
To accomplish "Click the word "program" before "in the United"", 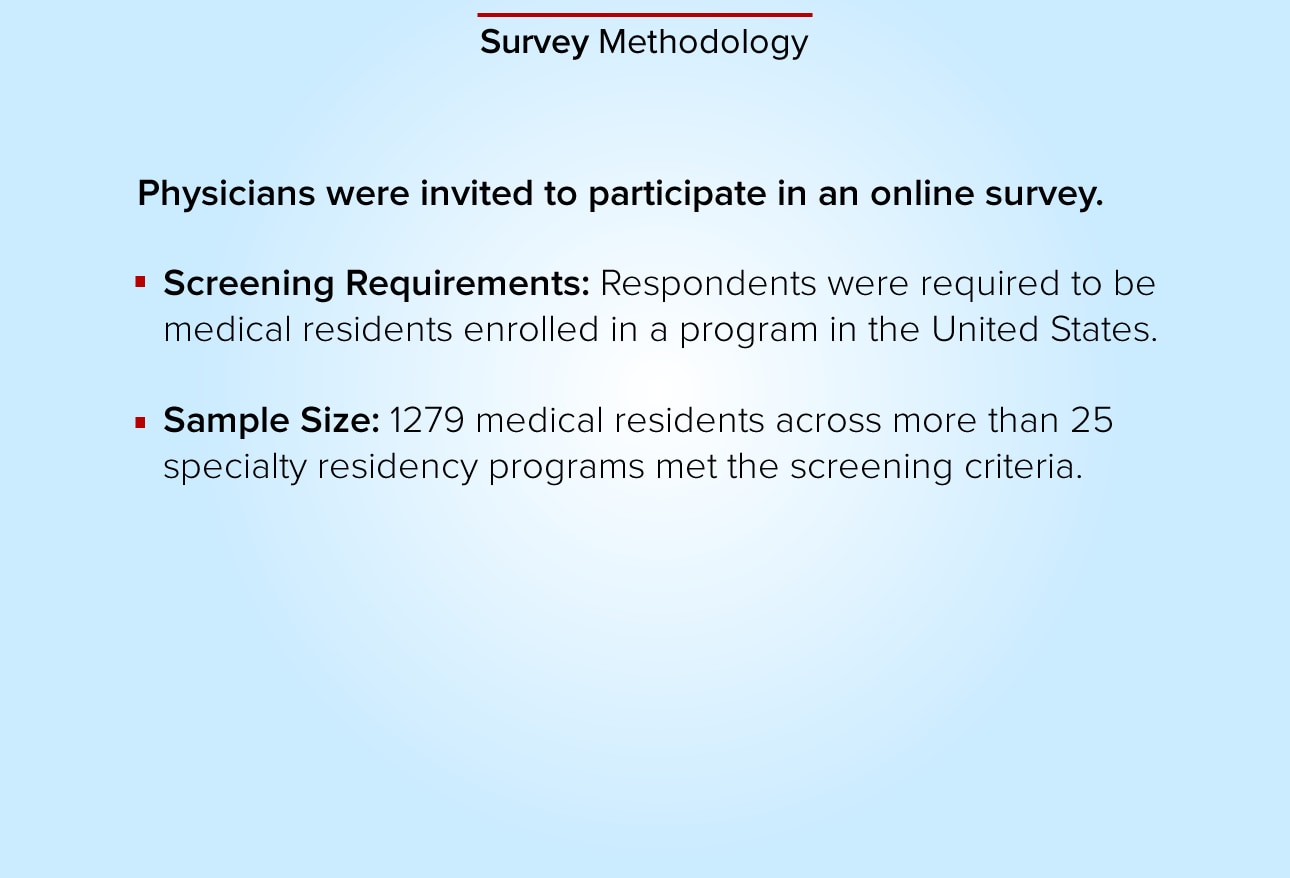I will tap(749, 331).
